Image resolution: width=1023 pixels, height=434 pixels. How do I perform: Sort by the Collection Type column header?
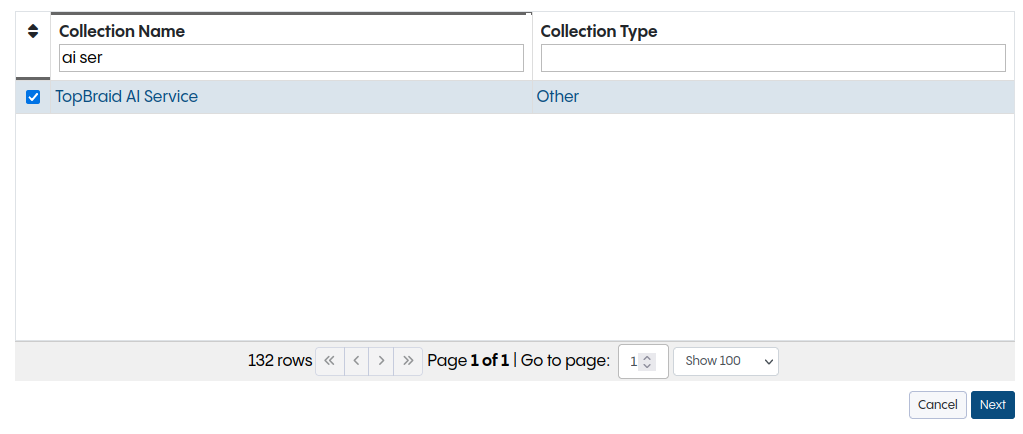599,31
